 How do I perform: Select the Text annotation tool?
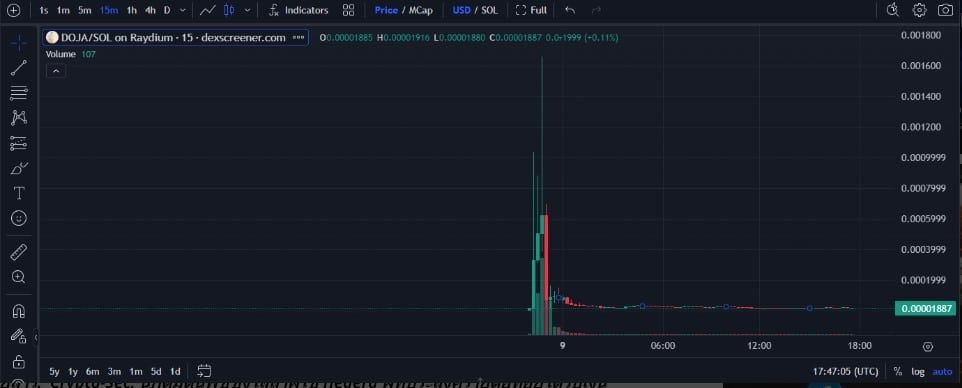point(19,193)
